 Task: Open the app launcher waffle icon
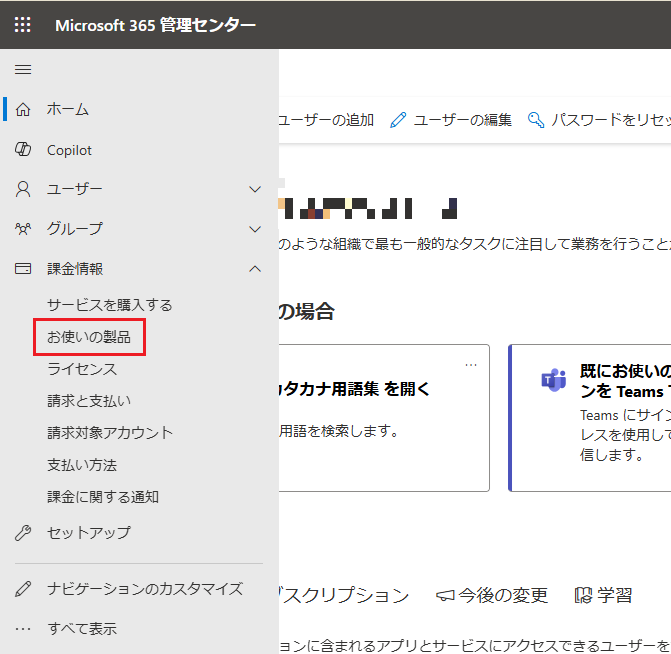pyautogui.click(x=22, y=25)
